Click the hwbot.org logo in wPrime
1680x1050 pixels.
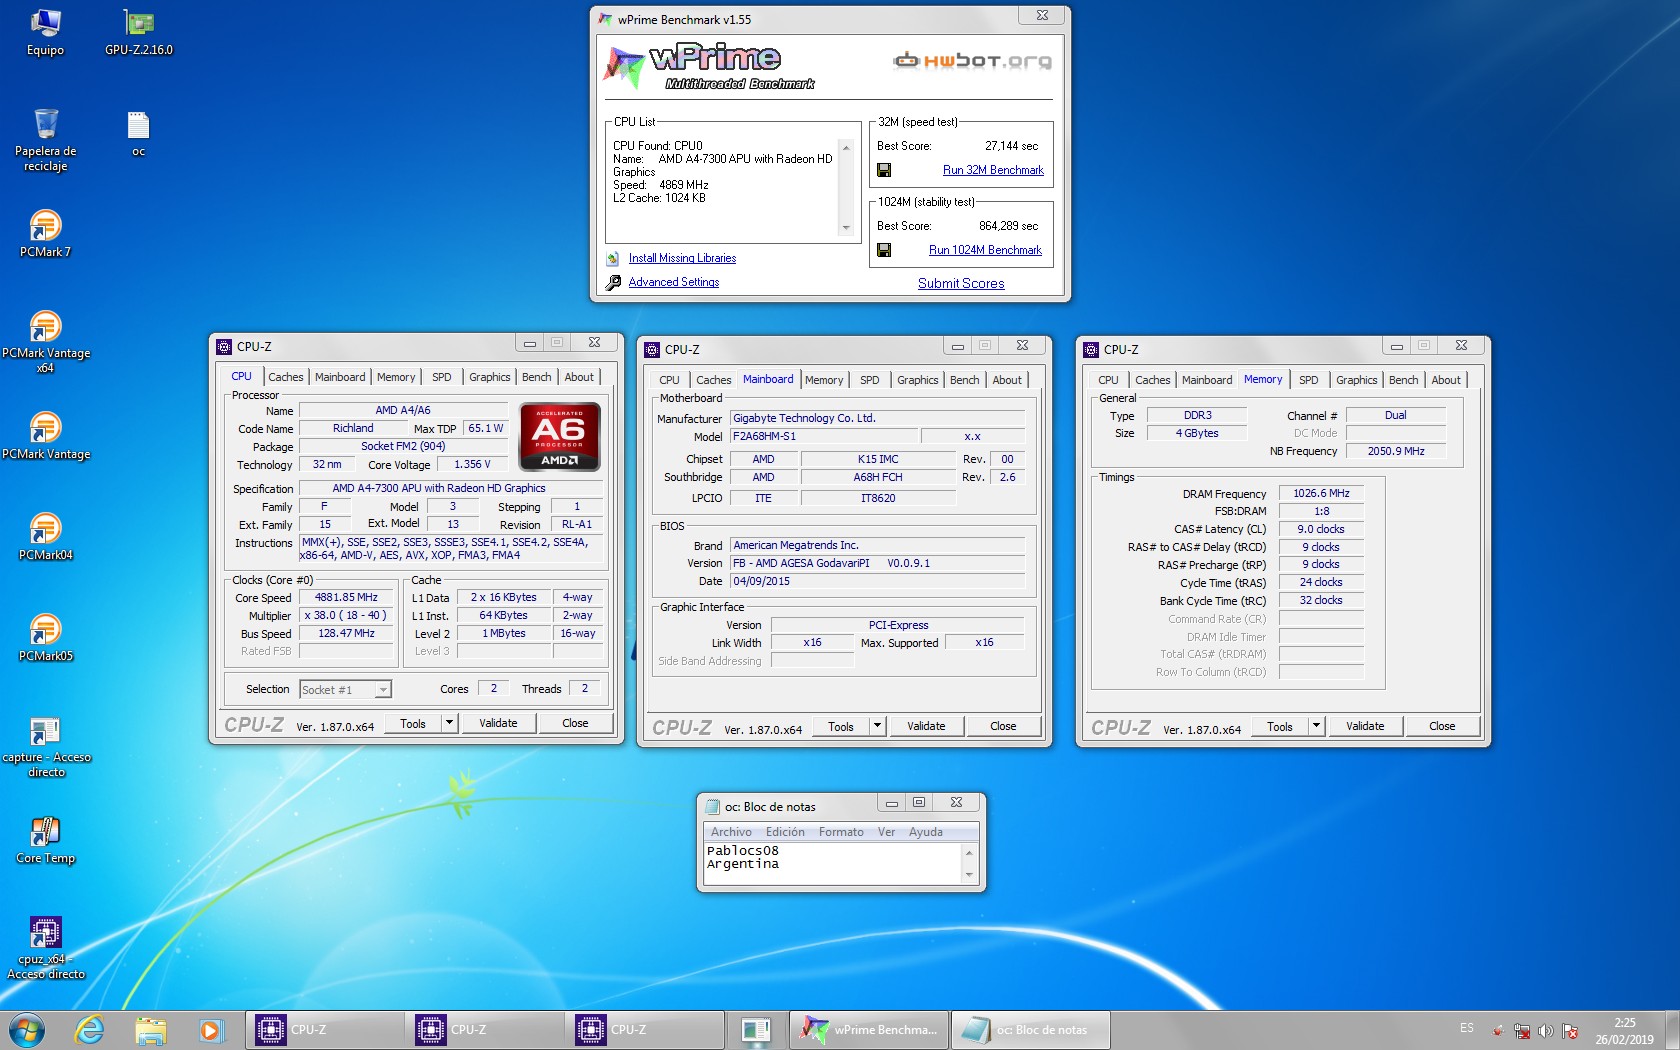(x=972, y=60)
